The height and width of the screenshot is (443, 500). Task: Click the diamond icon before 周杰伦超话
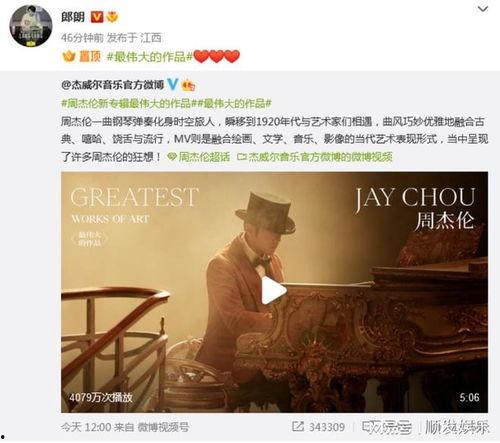[172, 156]
